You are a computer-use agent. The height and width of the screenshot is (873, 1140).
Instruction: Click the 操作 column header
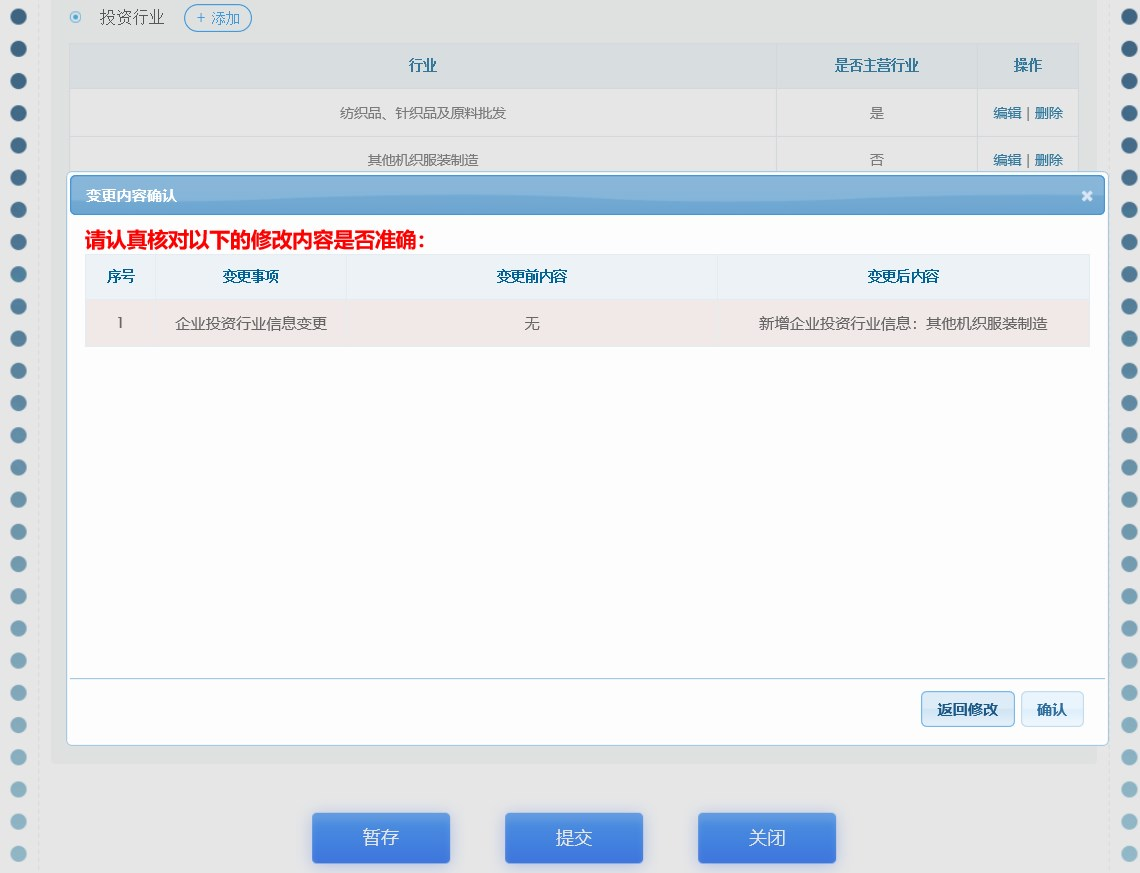click(1028, 66)
